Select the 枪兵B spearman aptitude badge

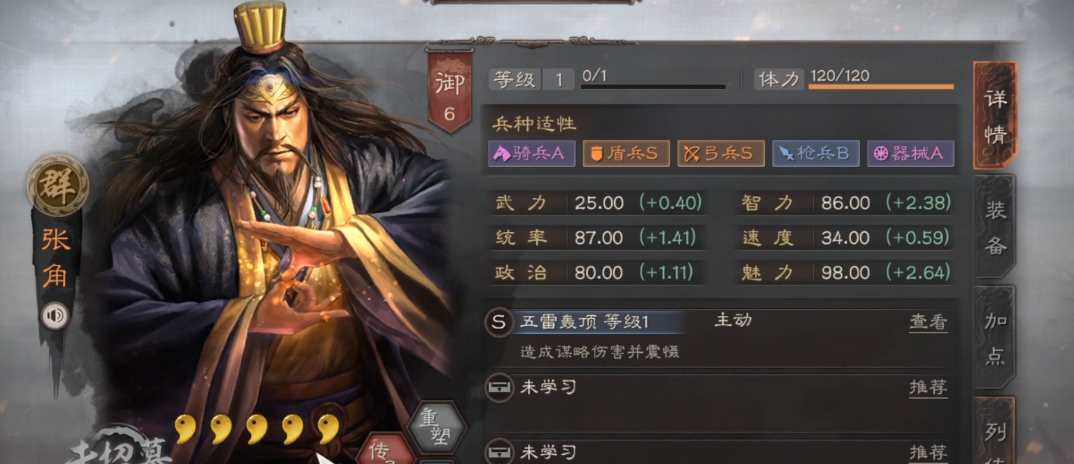click(x=816, y=154)
